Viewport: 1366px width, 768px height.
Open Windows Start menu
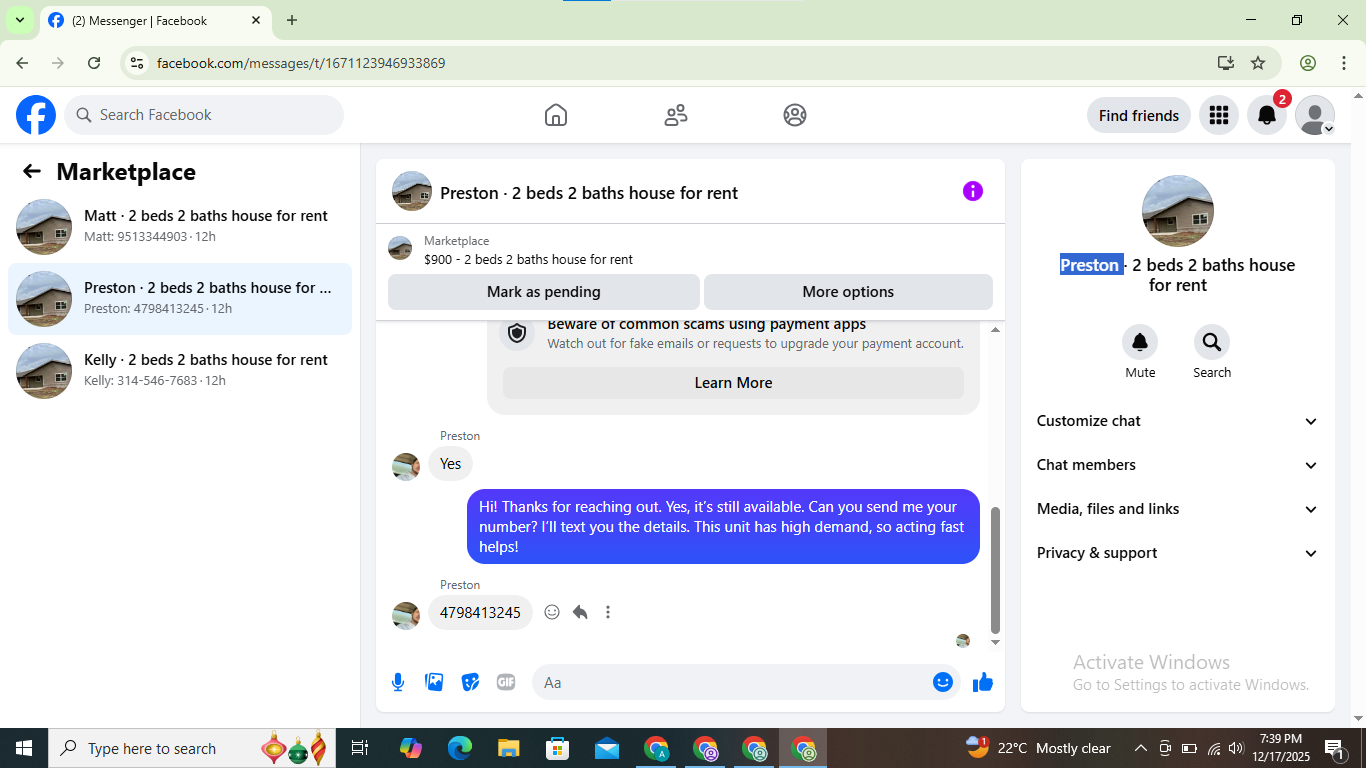[23, 748]
